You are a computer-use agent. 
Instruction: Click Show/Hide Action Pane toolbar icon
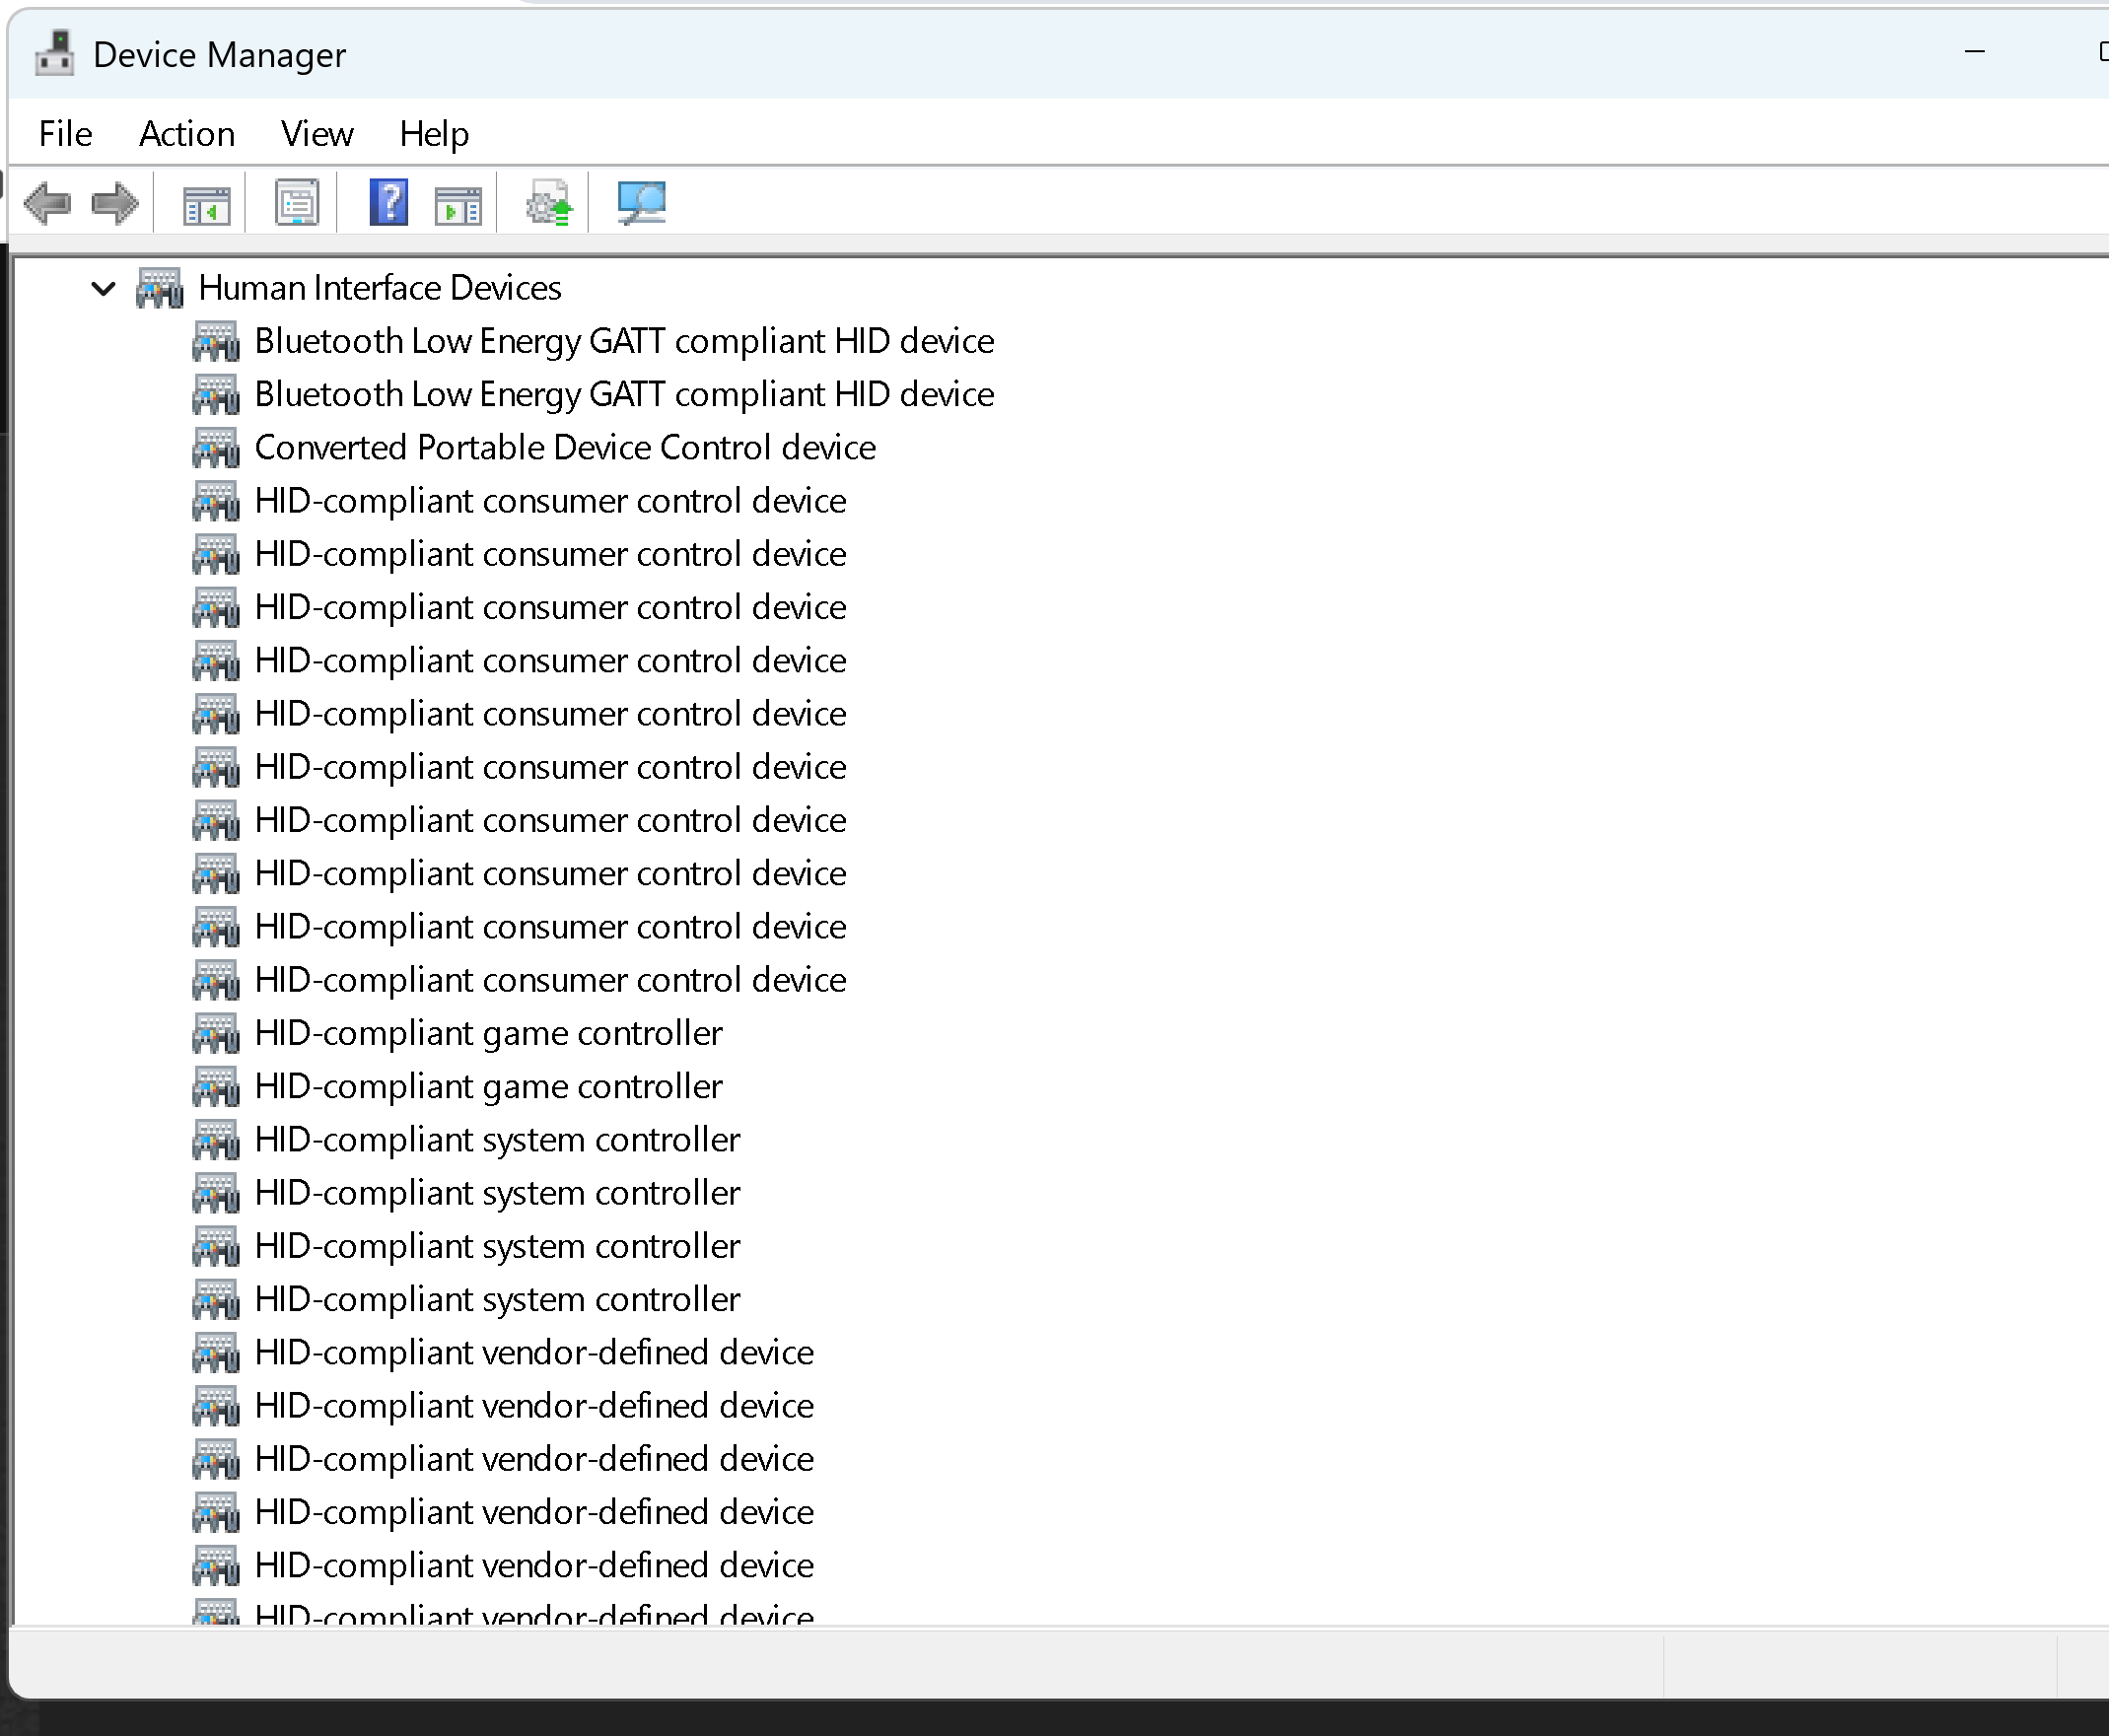pos(458,204)
